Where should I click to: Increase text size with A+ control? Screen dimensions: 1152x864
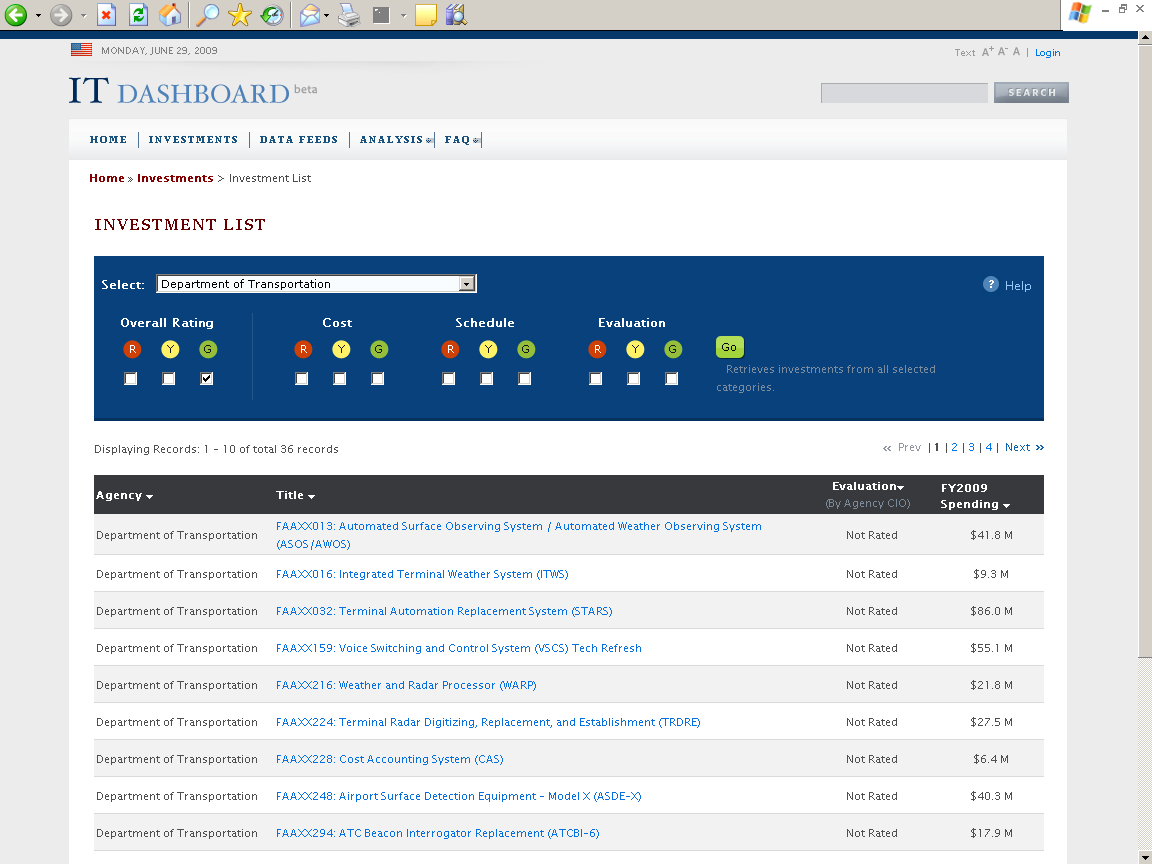tap(987, 52)
